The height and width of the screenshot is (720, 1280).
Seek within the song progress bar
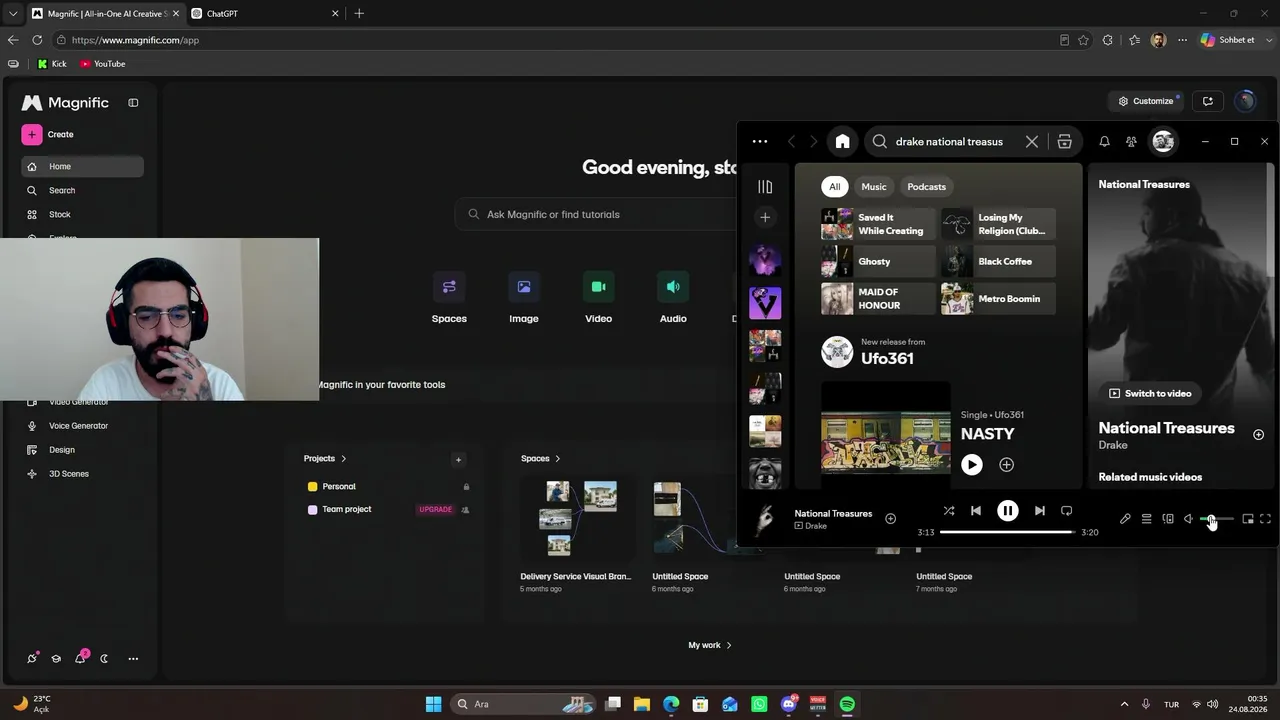click(x=1007, y=532)
